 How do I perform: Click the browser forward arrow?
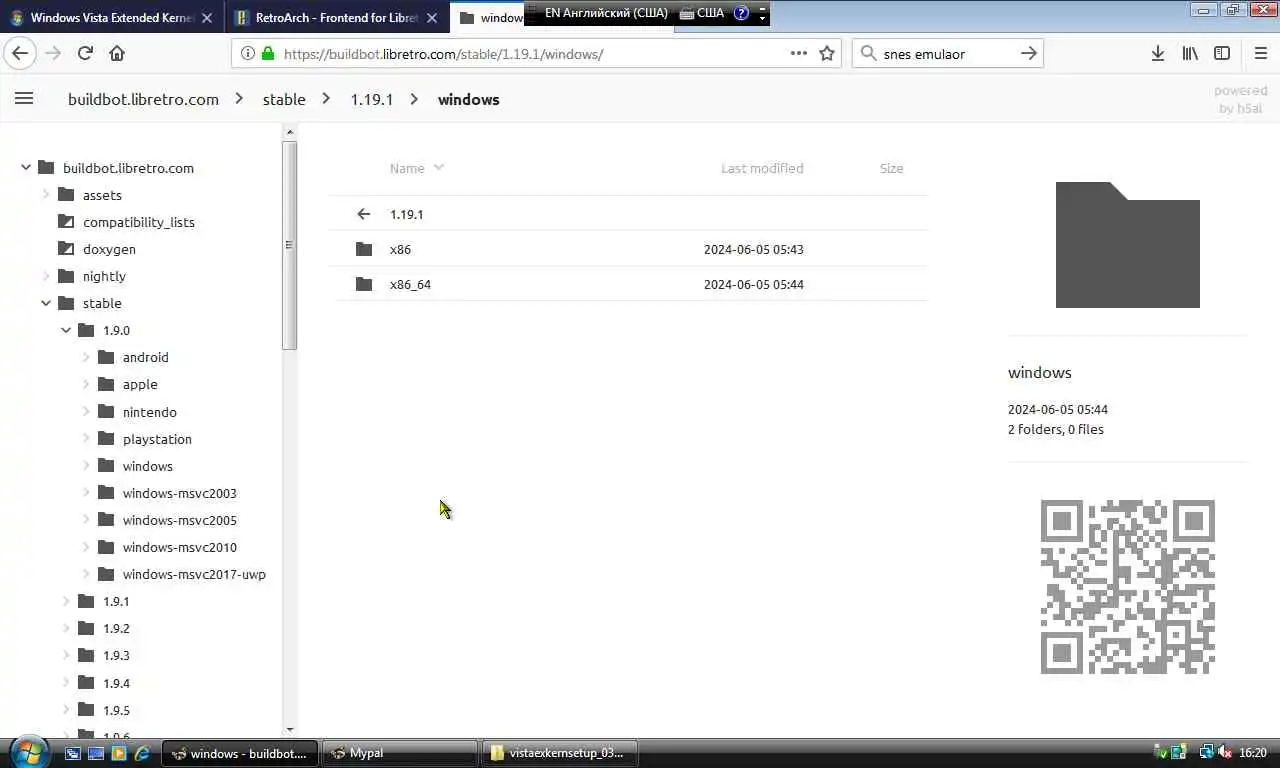[x=53, y=53]
